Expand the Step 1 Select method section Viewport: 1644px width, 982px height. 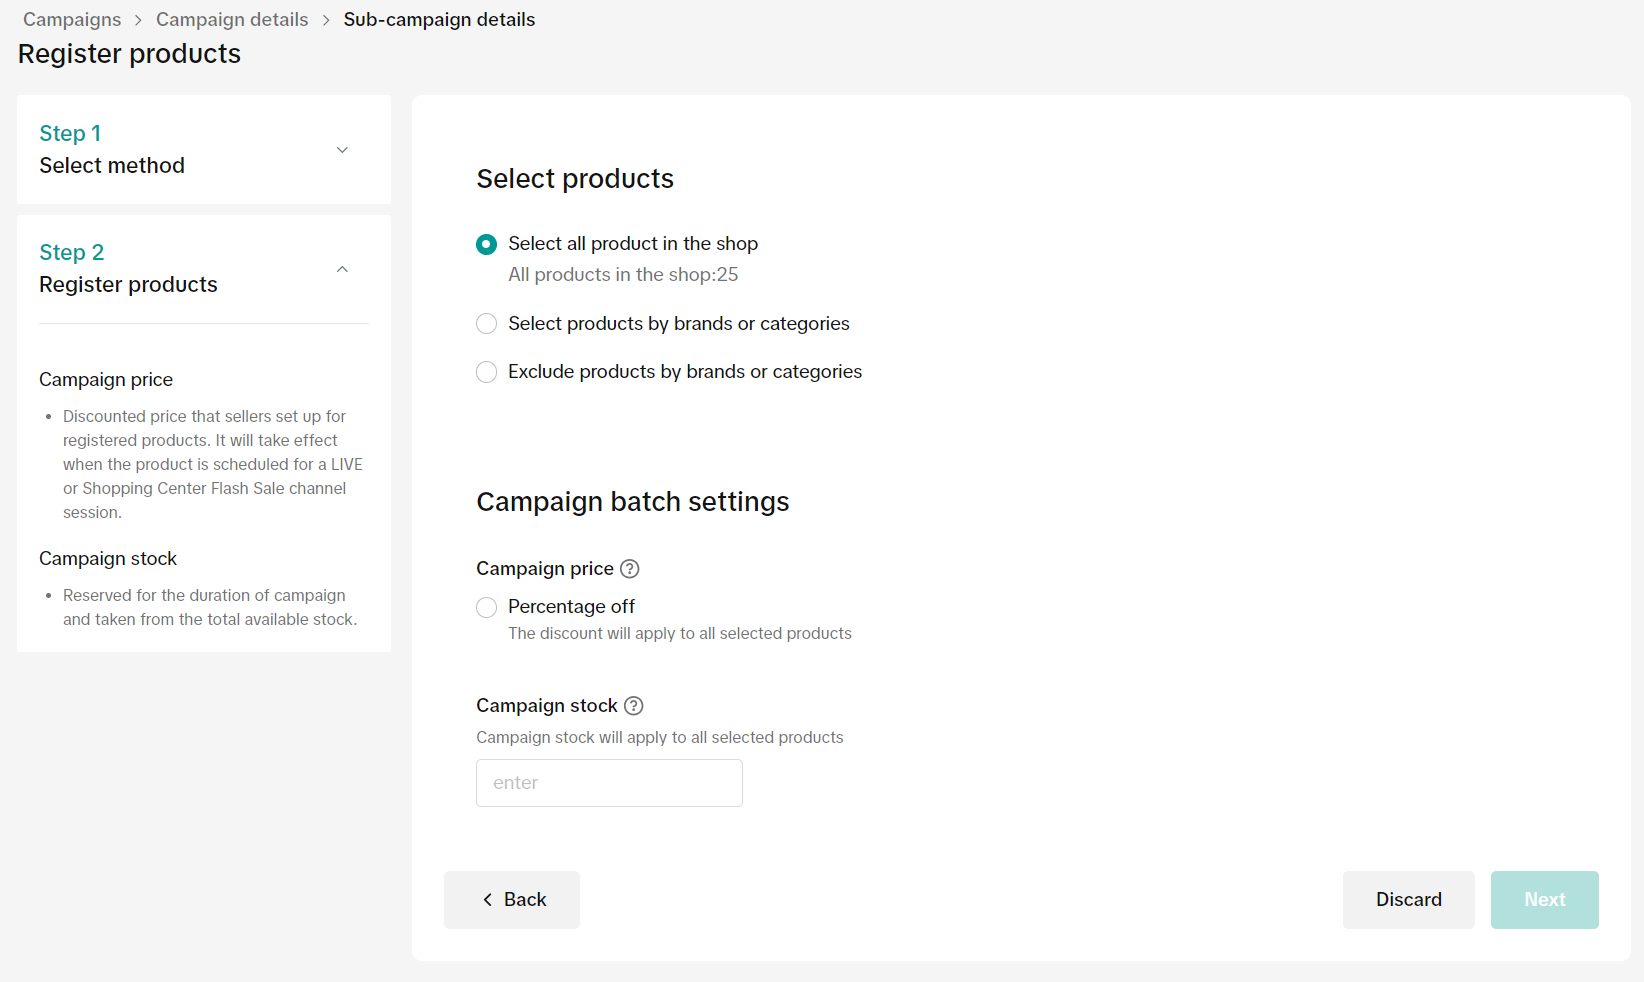(x=342, y=150)
